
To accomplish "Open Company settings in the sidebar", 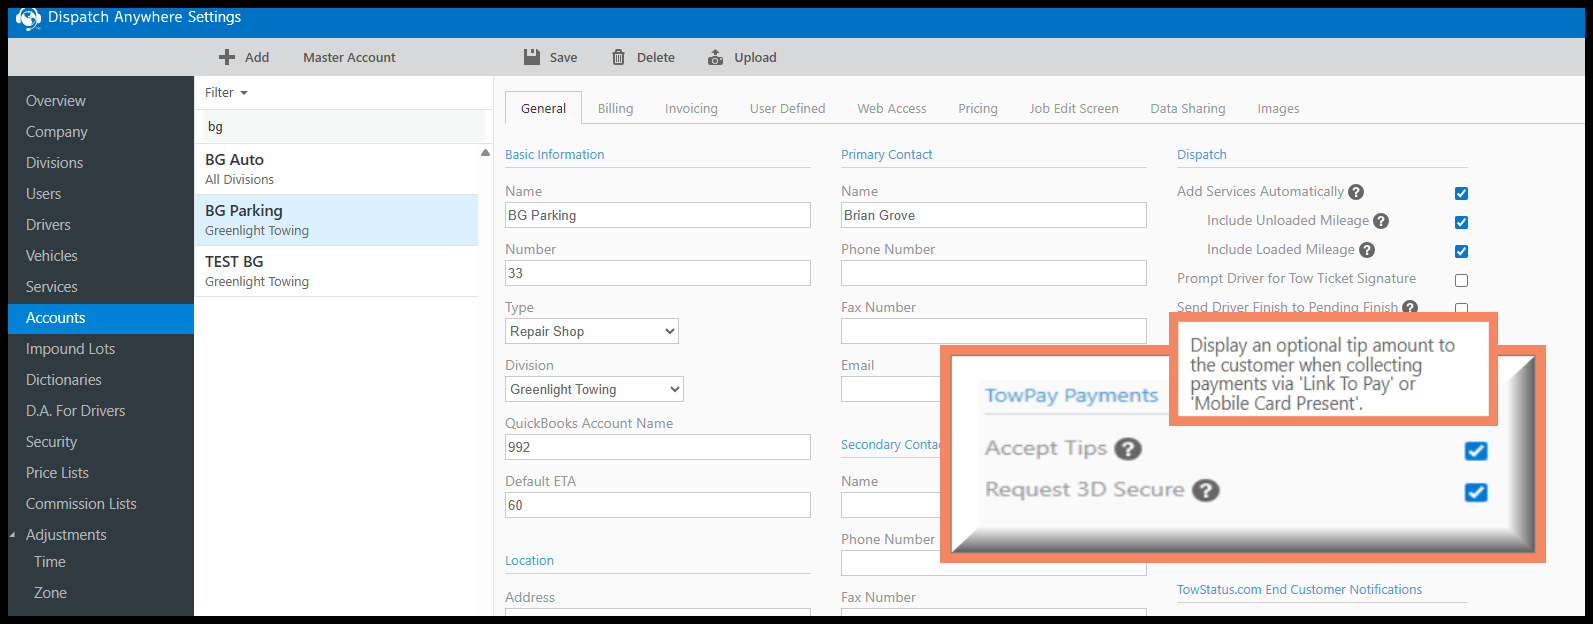I will pyautogui.click(x=101, y=132).
